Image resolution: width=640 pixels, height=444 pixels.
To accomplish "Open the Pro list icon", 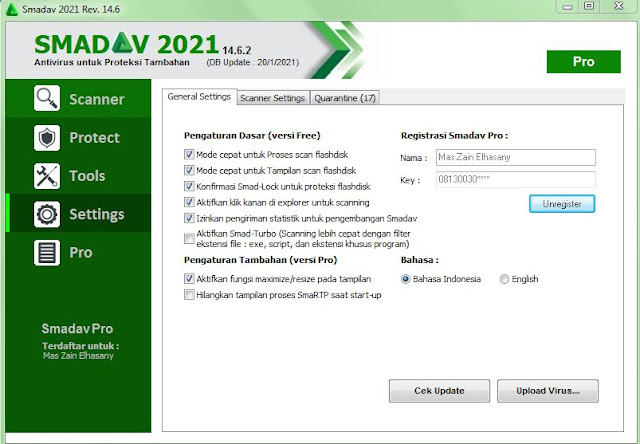I will click(47, 253).
